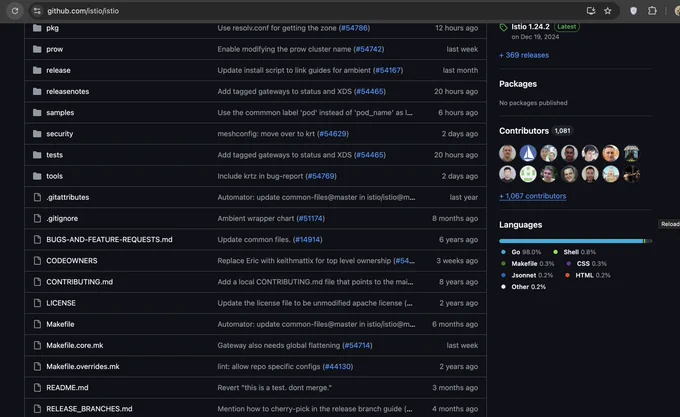Image resolution: width=680 pixels, height=417 pixels.
Task: Click the folder icon beside security
Action: click(x=37, y=134)
